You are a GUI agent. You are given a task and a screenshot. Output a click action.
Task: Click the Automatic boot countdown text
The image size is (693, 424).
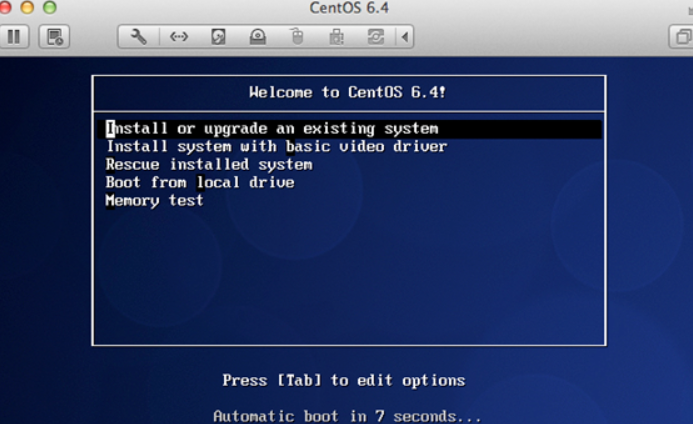(x=347, y=416)
